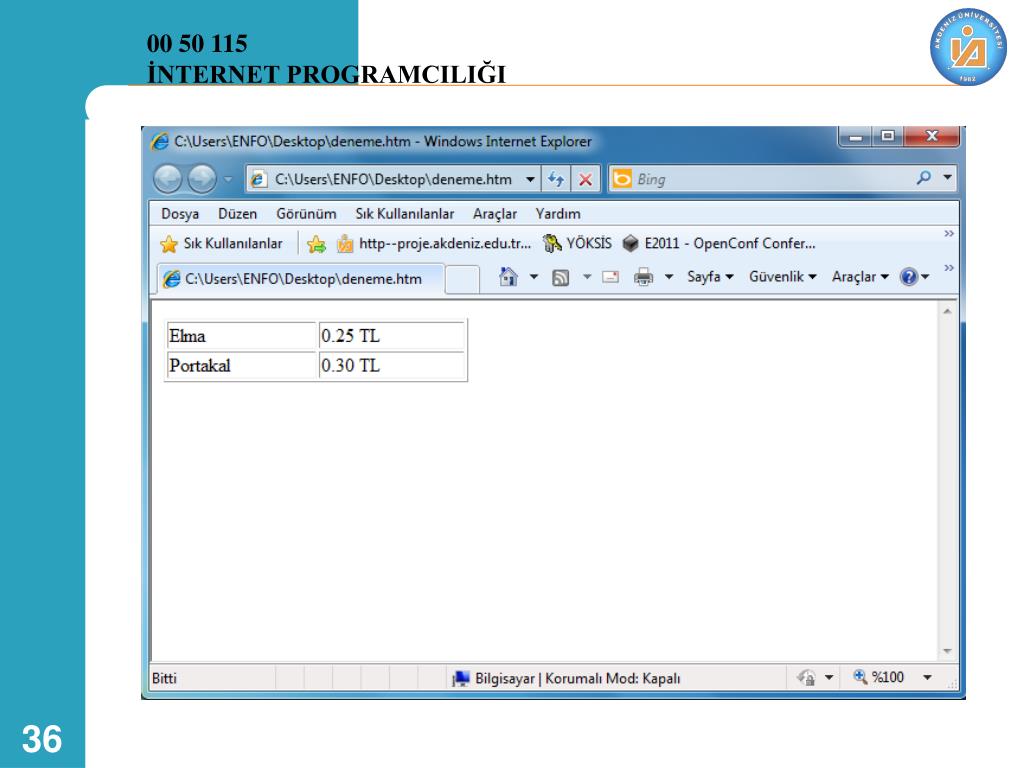This screenshot has width=1024, height=768.
Task: Click the Internet Explorer title bar icon
Action: [159, 141]
